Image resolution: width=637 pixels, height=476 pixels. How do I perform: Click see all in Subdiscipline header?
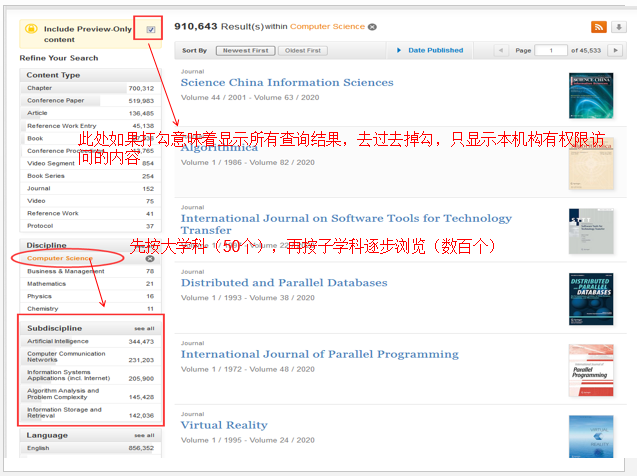tap(144, 329)
